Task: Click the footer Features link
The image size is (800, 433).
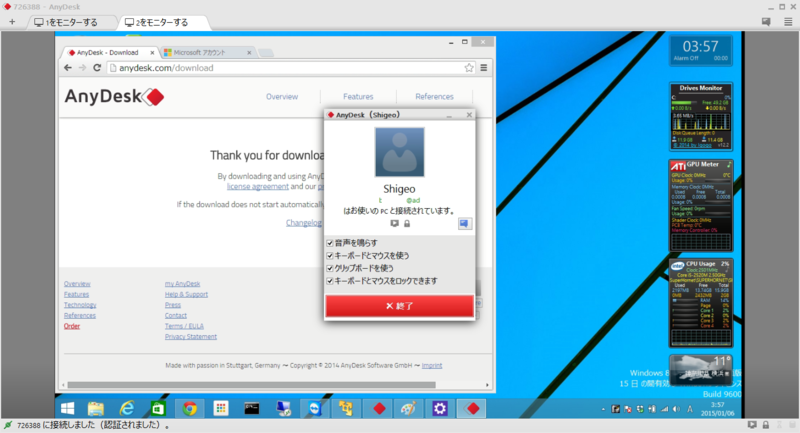Action: [x=77, y=295]
